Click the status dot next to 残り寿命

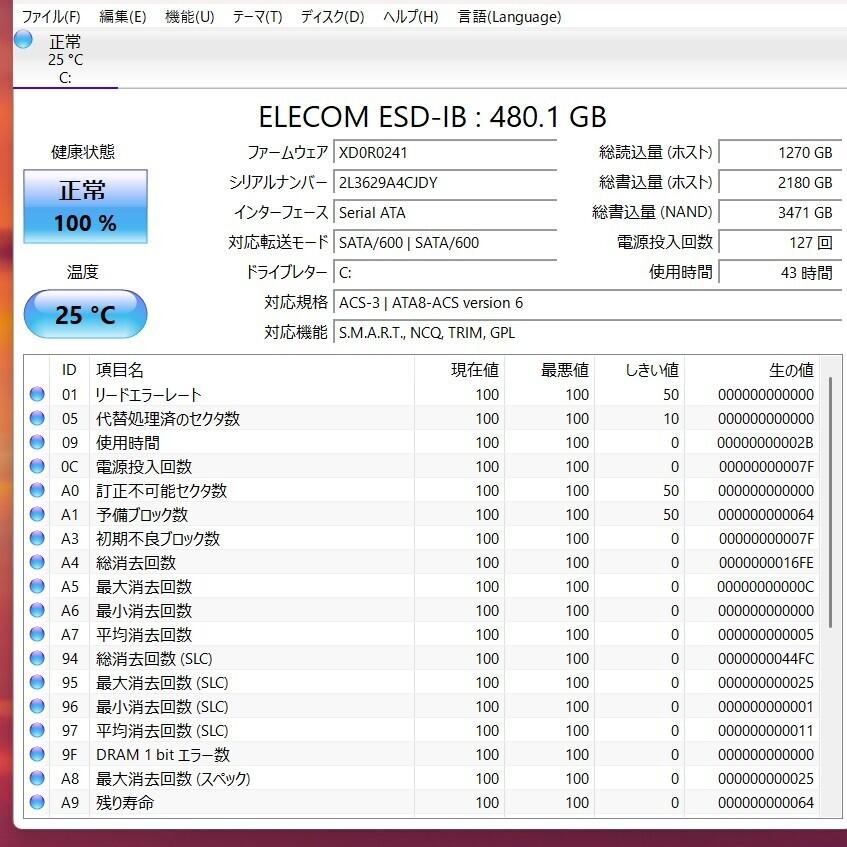pyautogui.click(x=37, y=803)
